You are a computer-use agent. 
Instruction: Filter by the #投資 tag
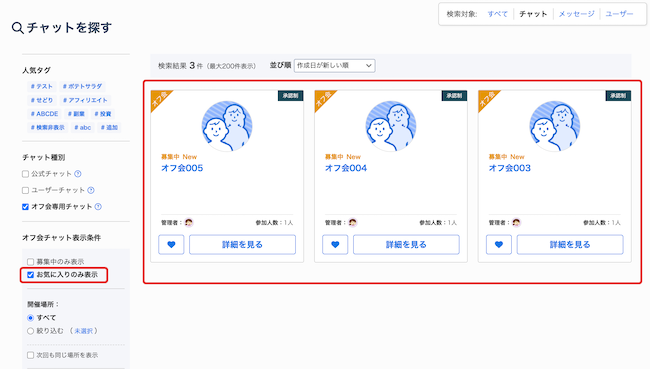[x=103, y=114]
